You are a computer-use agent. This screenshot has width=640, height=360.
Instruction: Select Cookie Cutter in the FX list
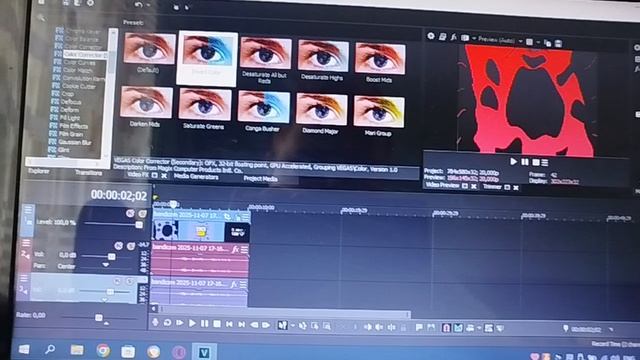coord(78,87)
